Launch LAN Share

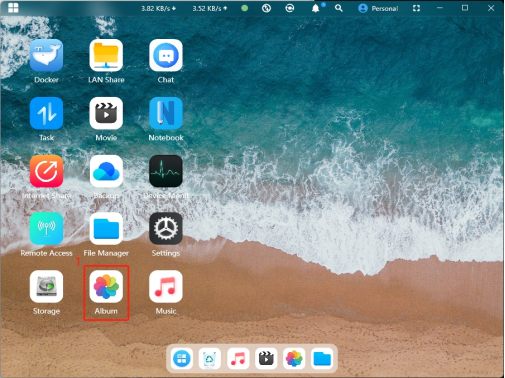[106, 55]
